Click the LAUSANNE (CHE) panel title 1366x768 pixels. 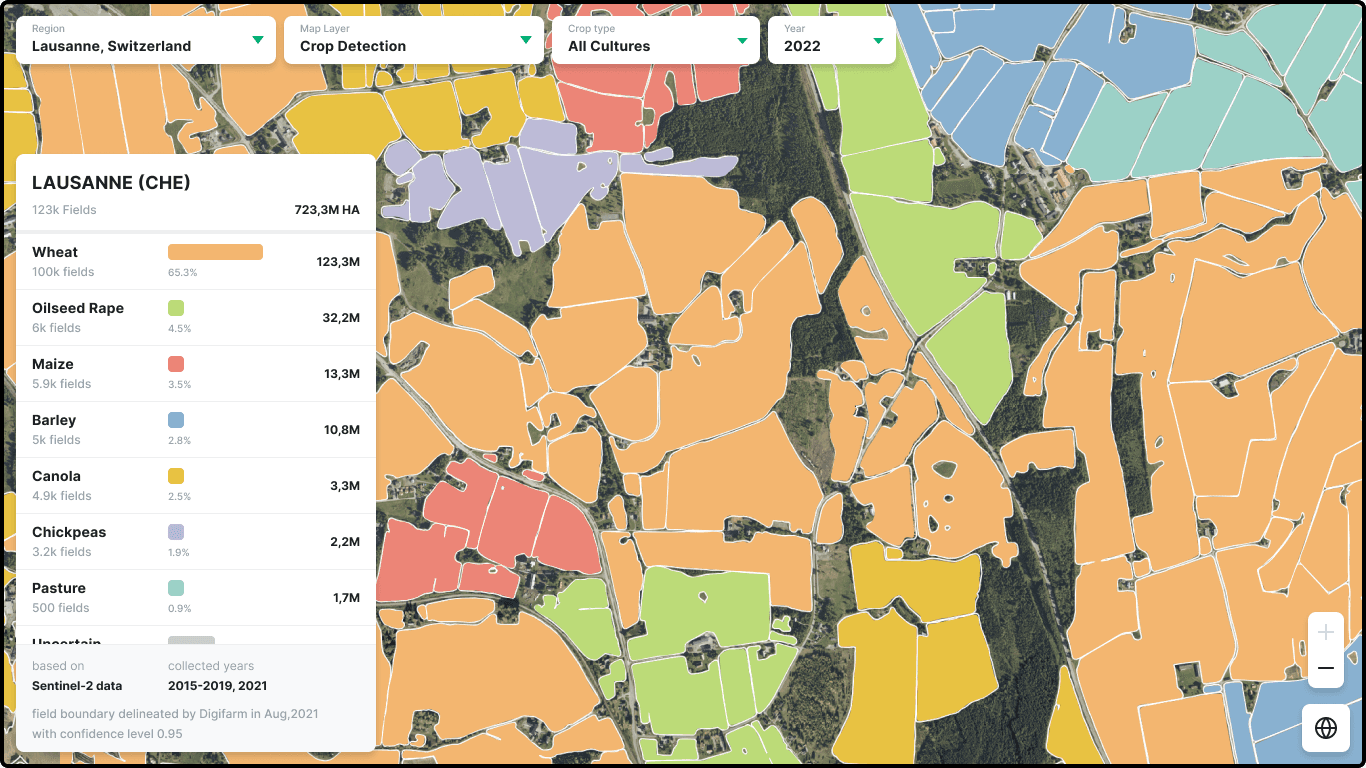click(x=111, y=183)
